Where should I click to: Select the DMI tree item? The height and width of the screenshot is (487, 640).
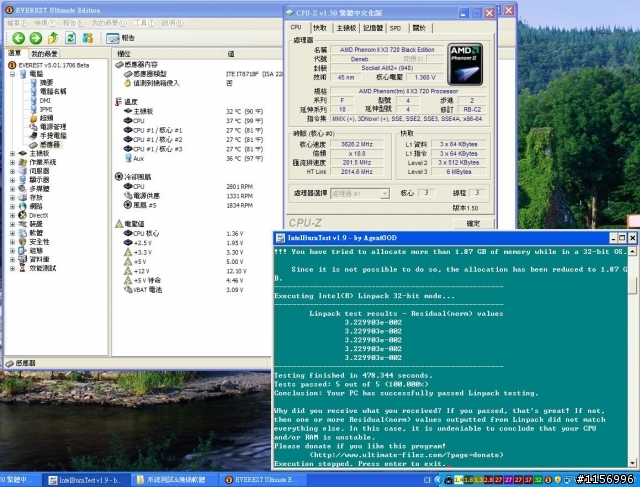click(45, 100)
